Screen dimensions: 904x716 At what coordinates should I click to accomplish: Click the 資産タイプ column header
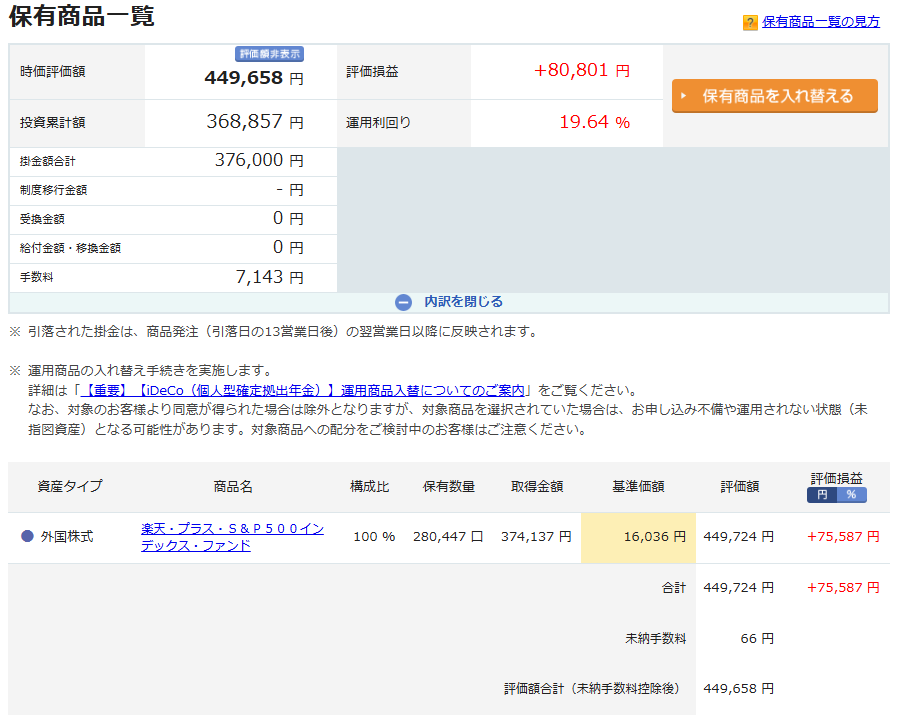(x=70, y=487)
